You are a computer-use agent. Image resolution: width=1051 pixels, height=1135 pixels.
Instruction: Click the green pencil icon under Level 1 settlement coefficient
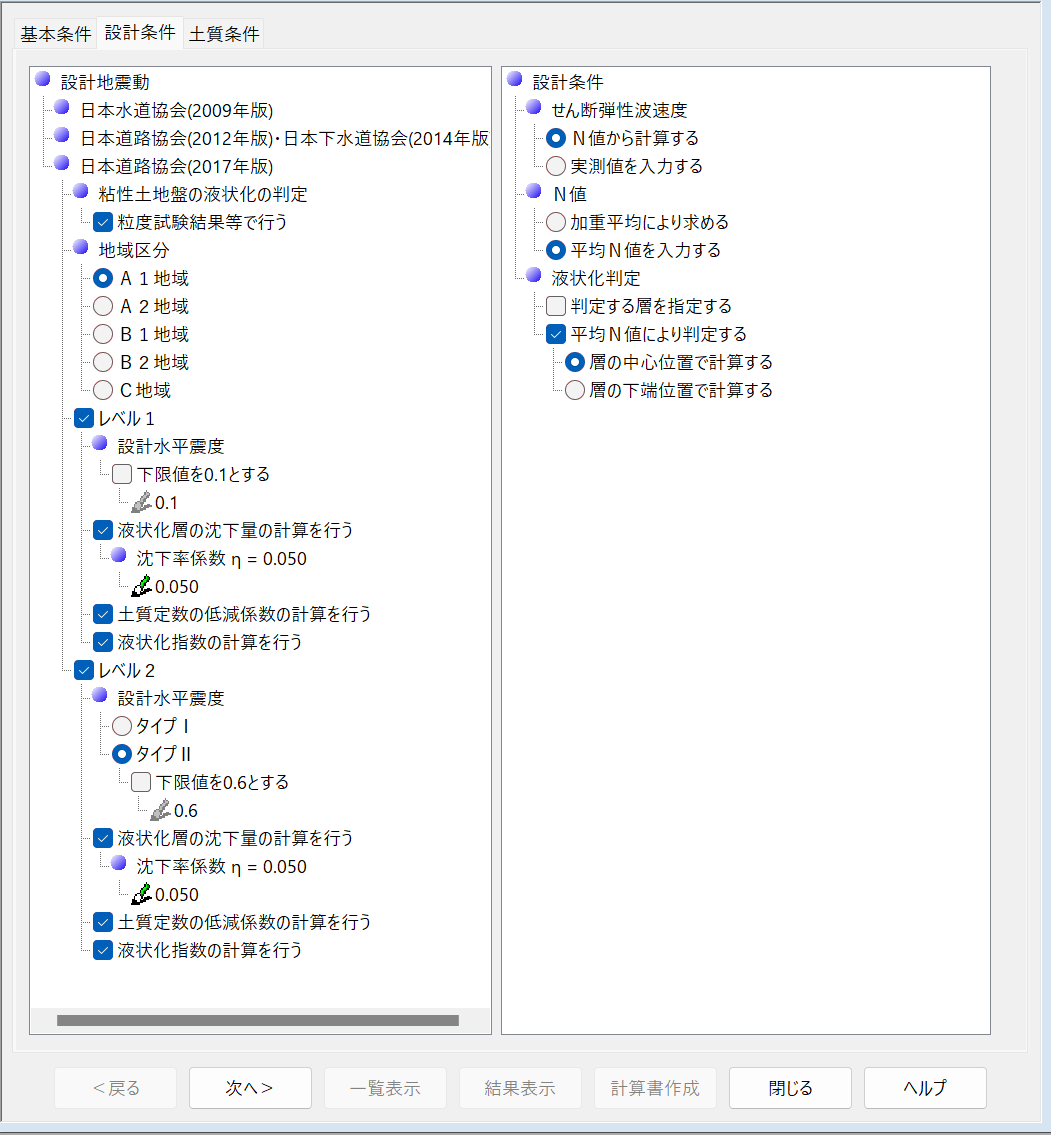pyautogui.click(x=142, y=587)
